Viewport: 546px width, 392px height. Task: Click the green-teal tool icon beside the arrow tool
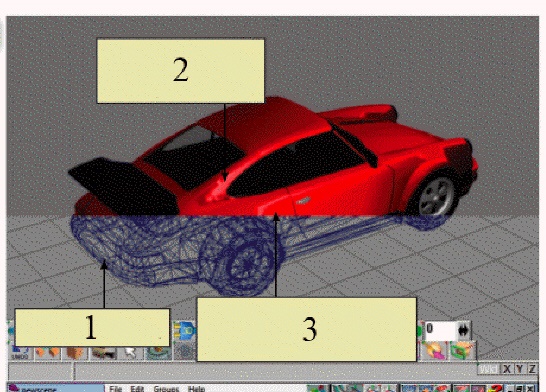coord(158,353)
